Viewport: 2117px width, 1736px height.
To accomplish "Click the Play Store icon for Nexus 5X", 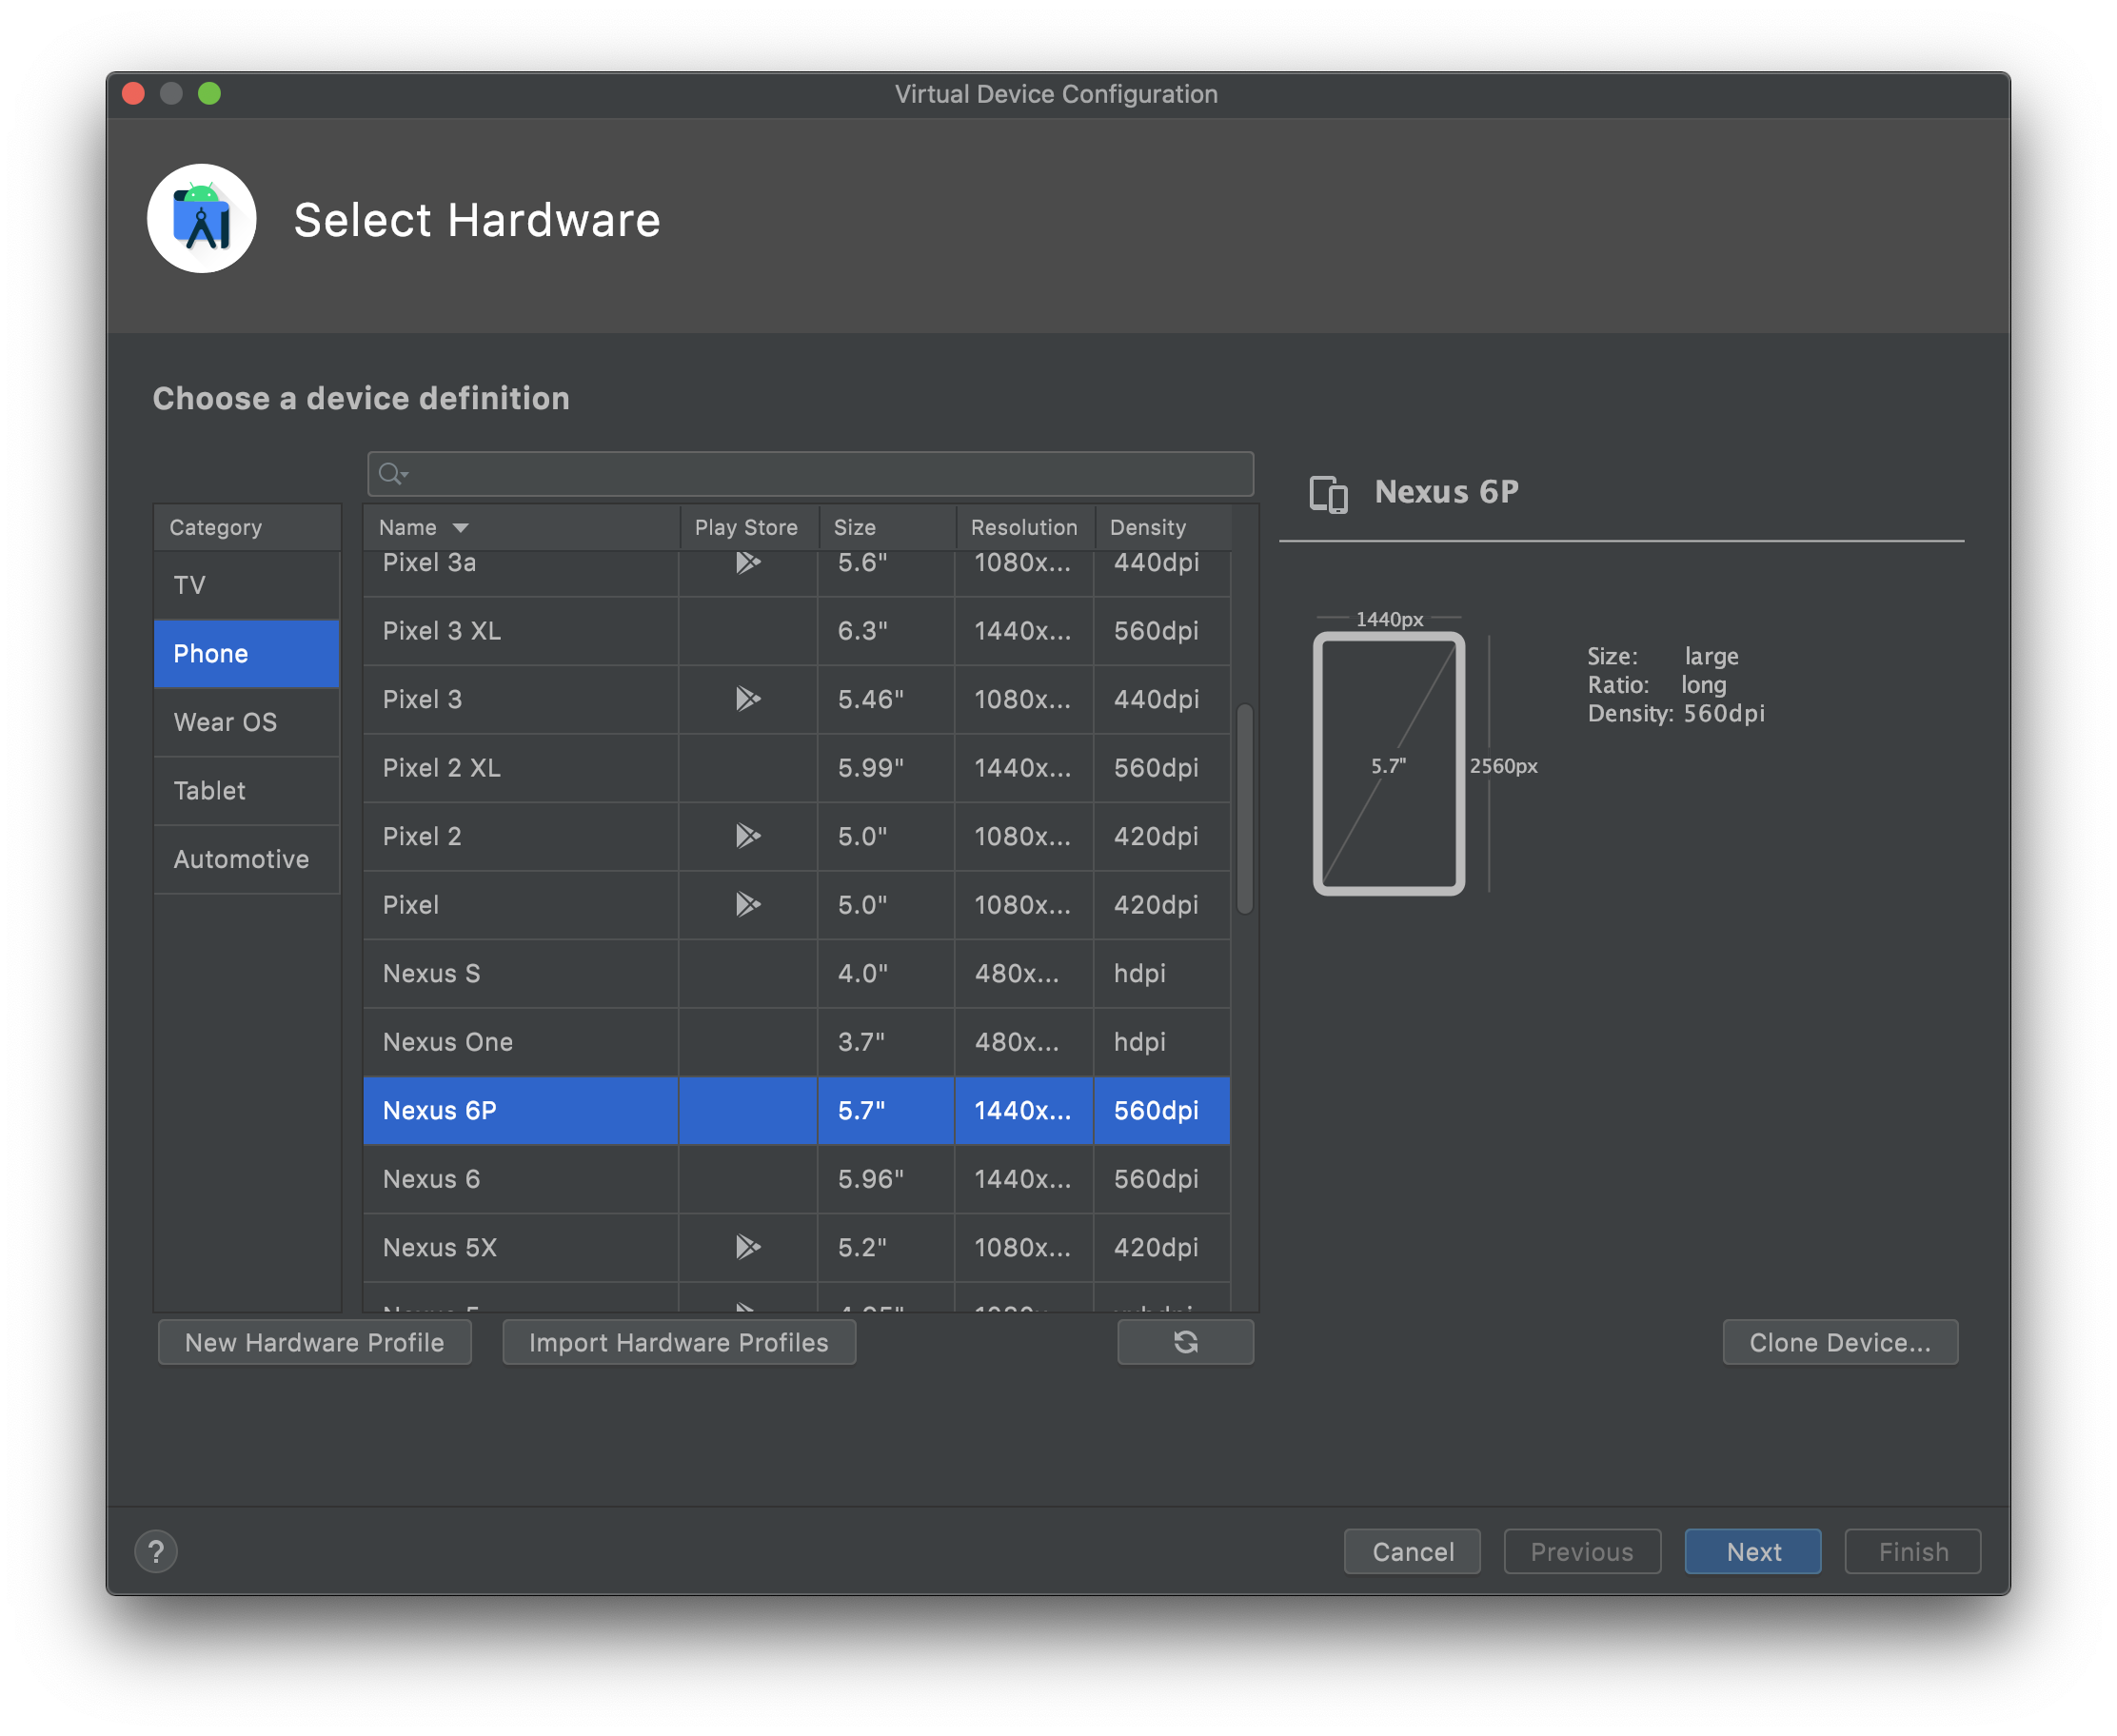I will click(748, 1247).
